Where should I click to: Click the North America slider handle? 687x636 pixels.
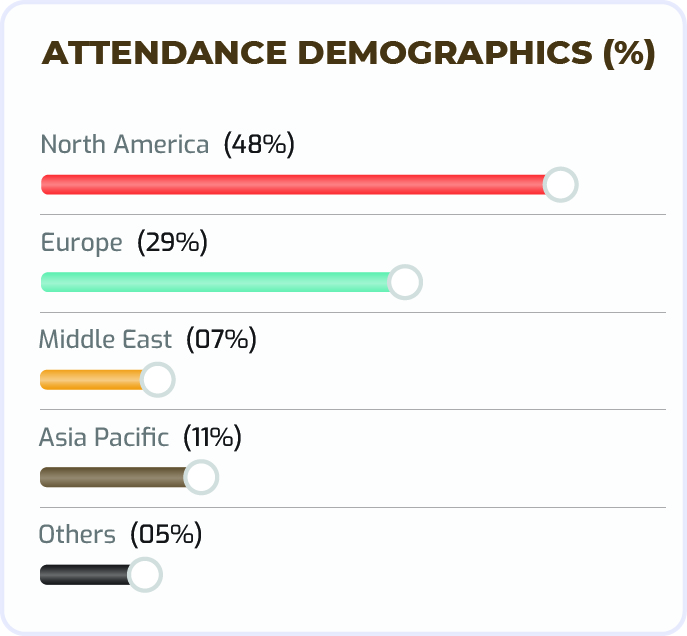coord(560,185)
